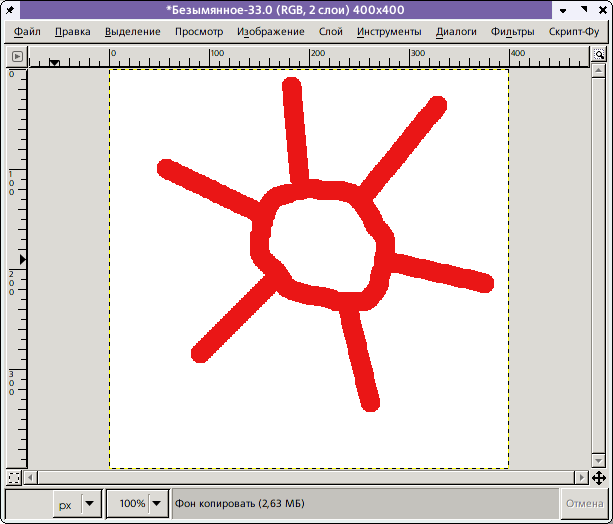Open the Диалоги menu
613x524 pixels.
pos(456,31)
